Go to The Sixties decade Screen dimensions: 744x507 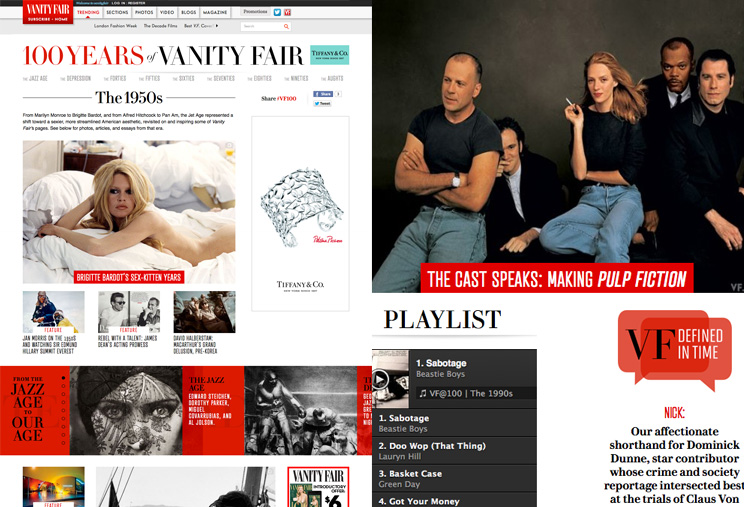click(x=184, y=79)
